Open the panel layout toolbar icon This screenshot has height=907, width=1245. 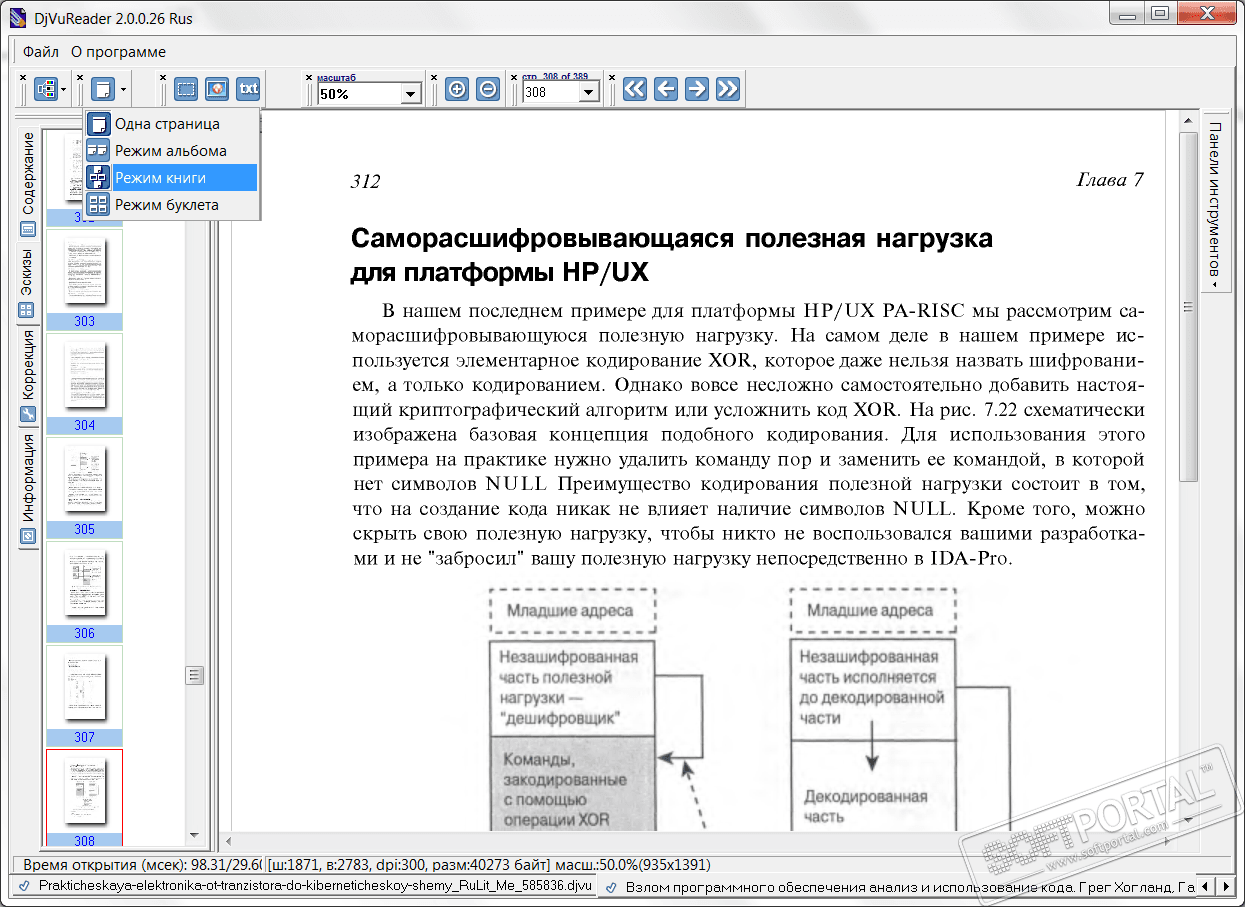point(45,89)
